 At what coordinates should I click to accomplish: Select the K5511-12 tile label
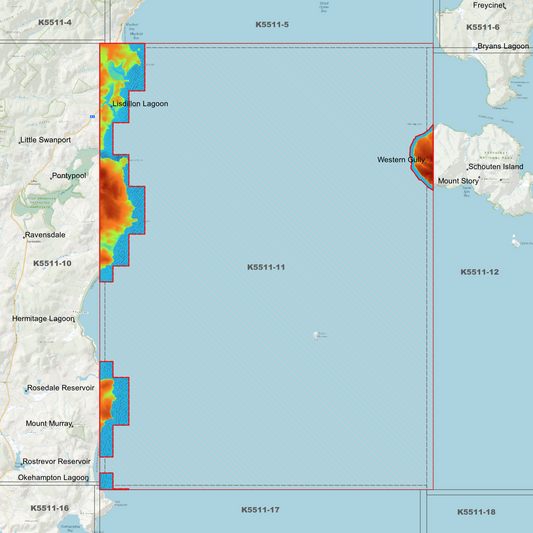click(480, 272)
